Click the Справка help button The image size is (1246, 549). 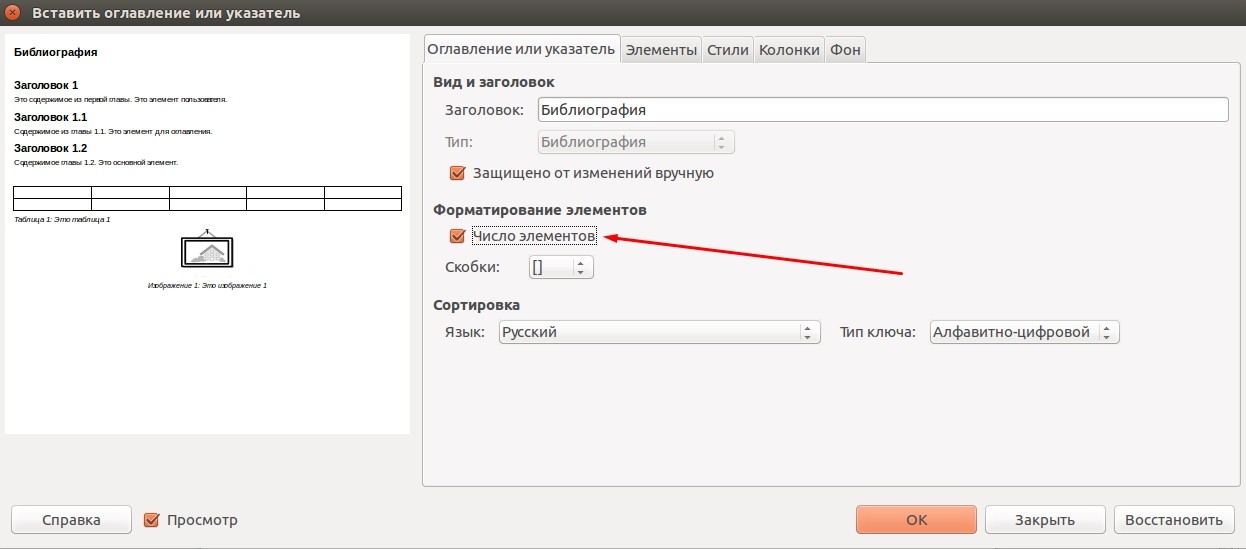coord(71,520)
